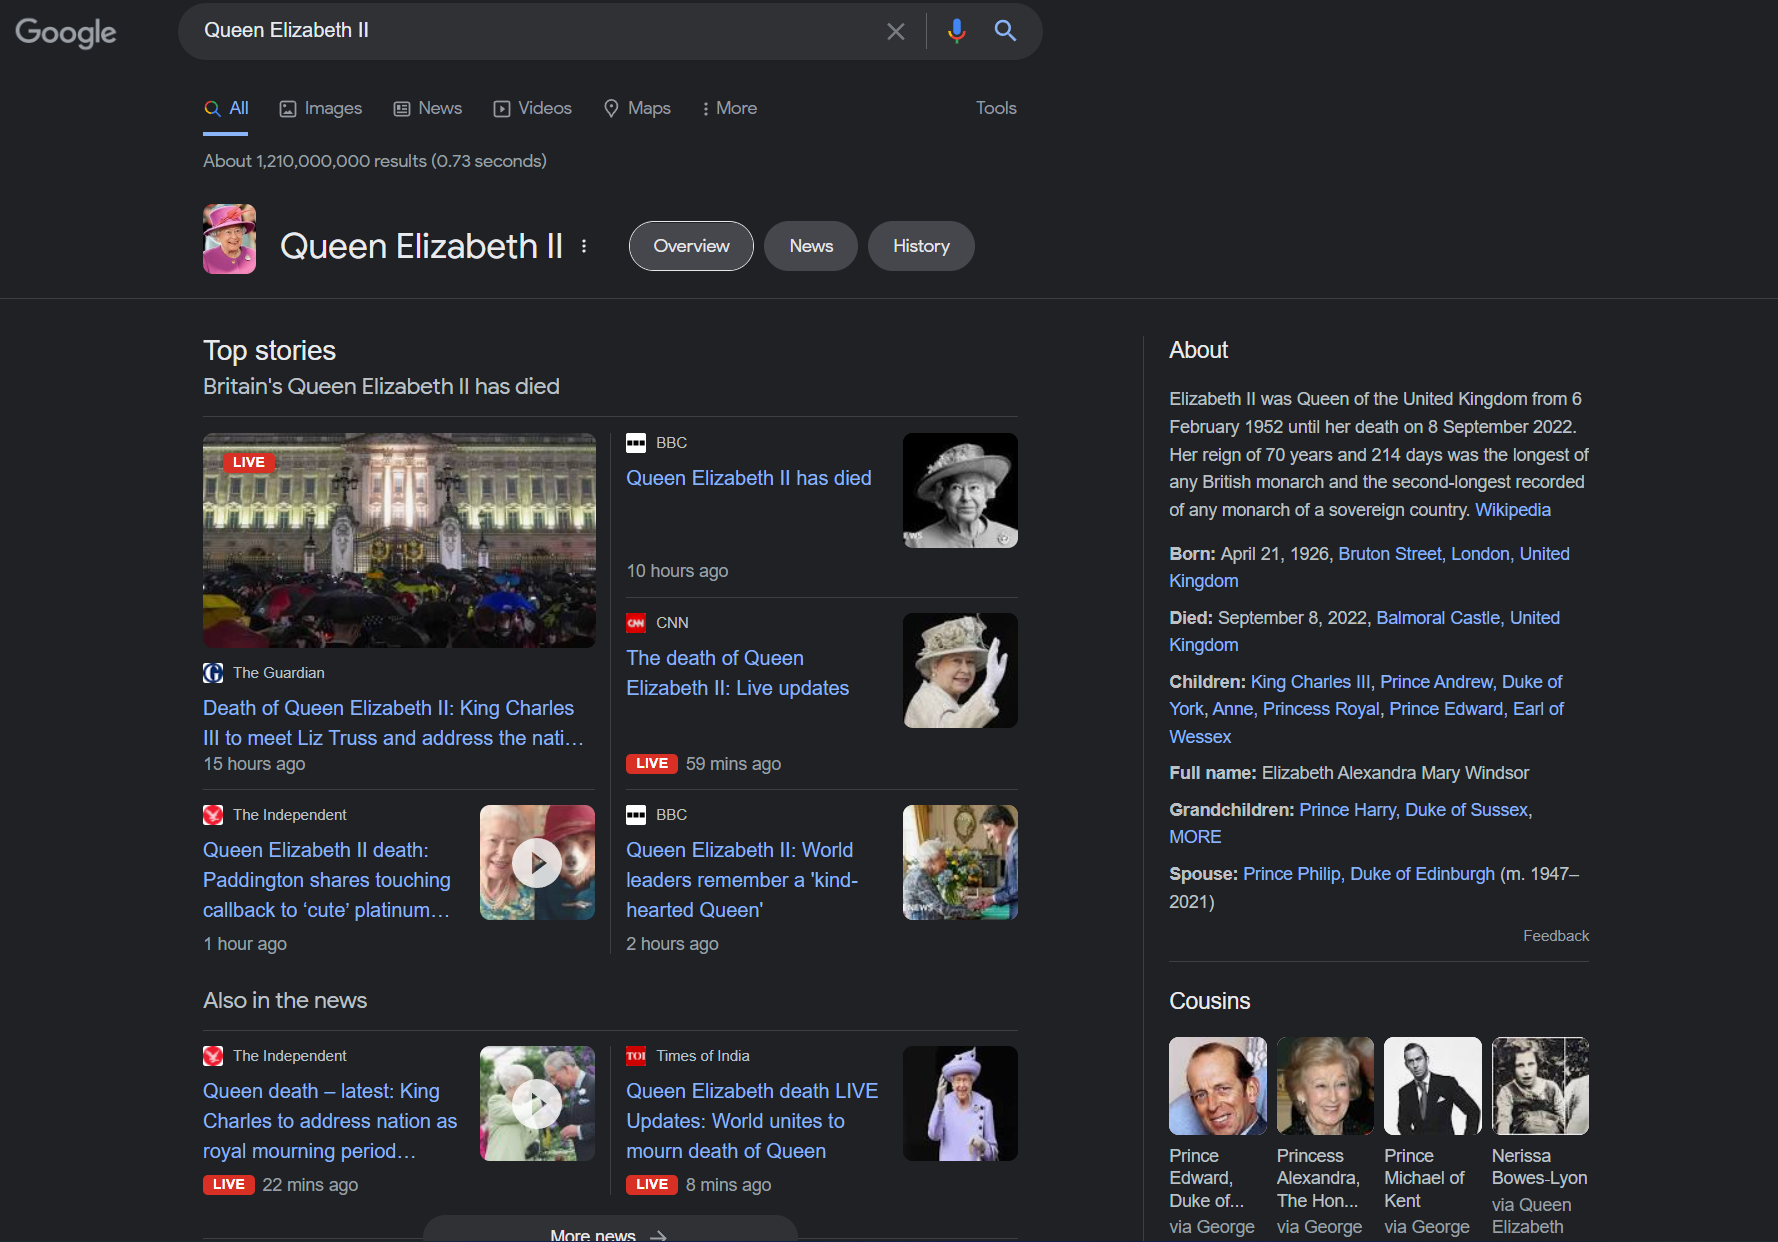Screen dimensions: 1778x1242
Task: Open BBC 'World leaders remember a kind-hearted Queen'
Action: tap(742, 880)
